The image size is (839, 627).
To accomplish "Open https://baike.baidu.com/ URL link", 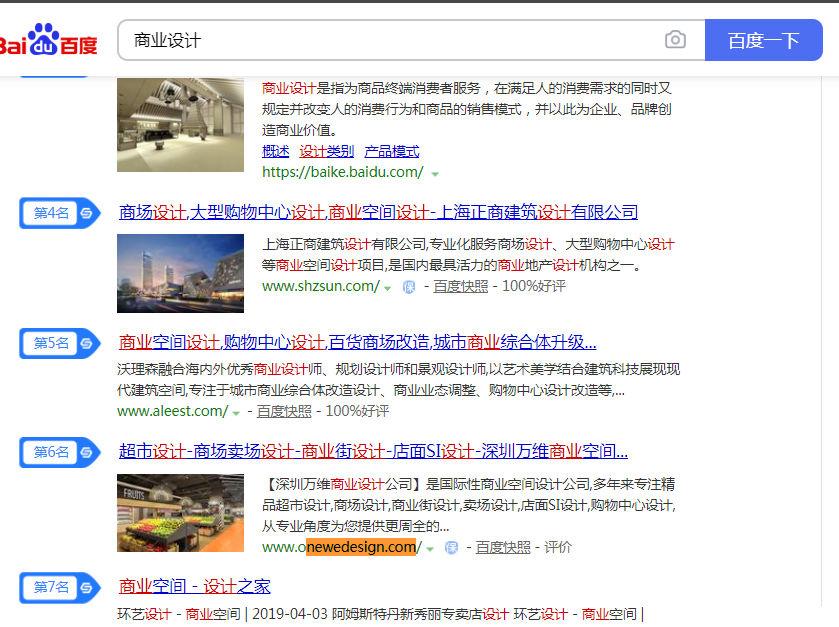I will coord(342,172).
